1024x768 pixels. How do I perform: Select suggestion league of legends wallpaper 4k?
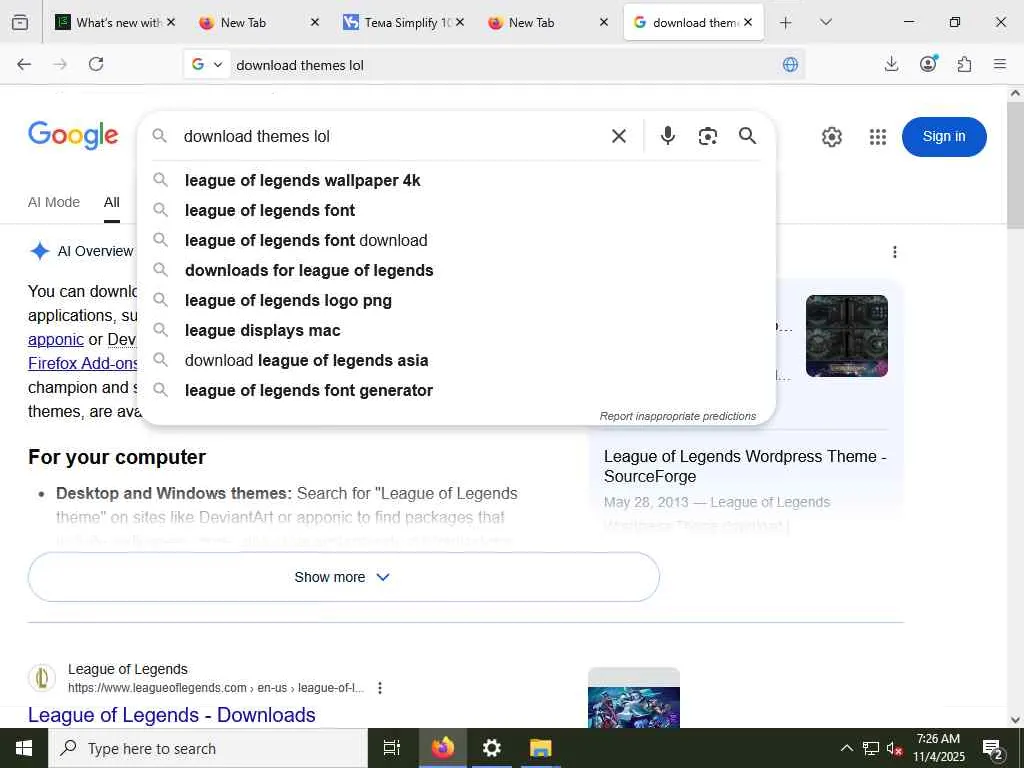tap(456, 180)
